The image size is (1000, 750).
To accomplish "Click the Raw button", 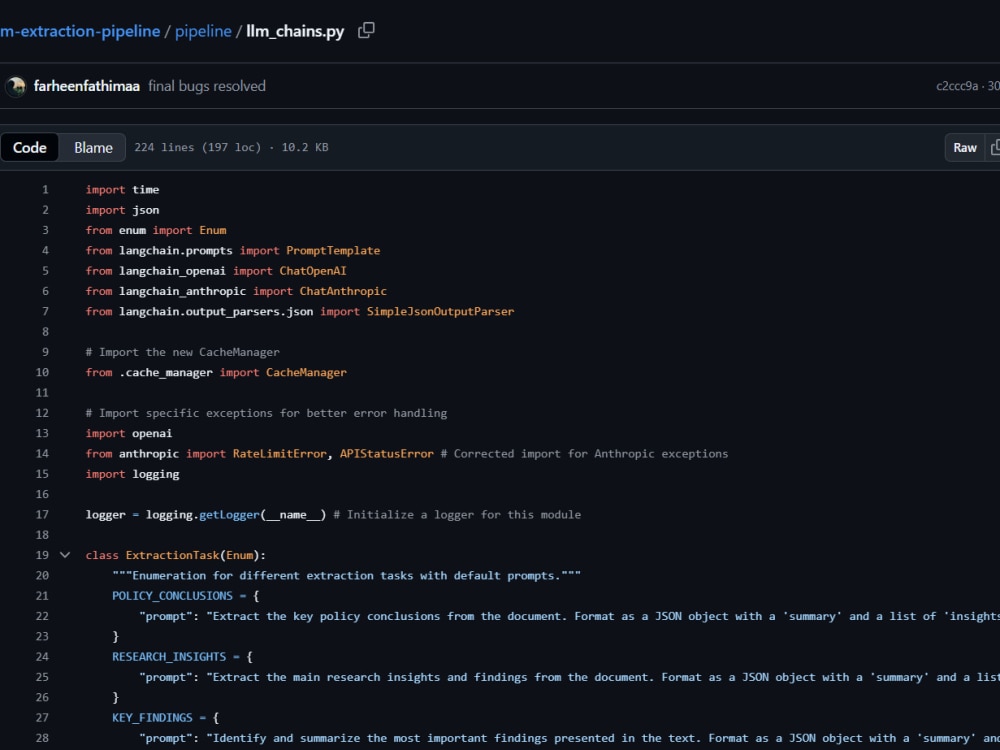I will [x=965, y=147].
